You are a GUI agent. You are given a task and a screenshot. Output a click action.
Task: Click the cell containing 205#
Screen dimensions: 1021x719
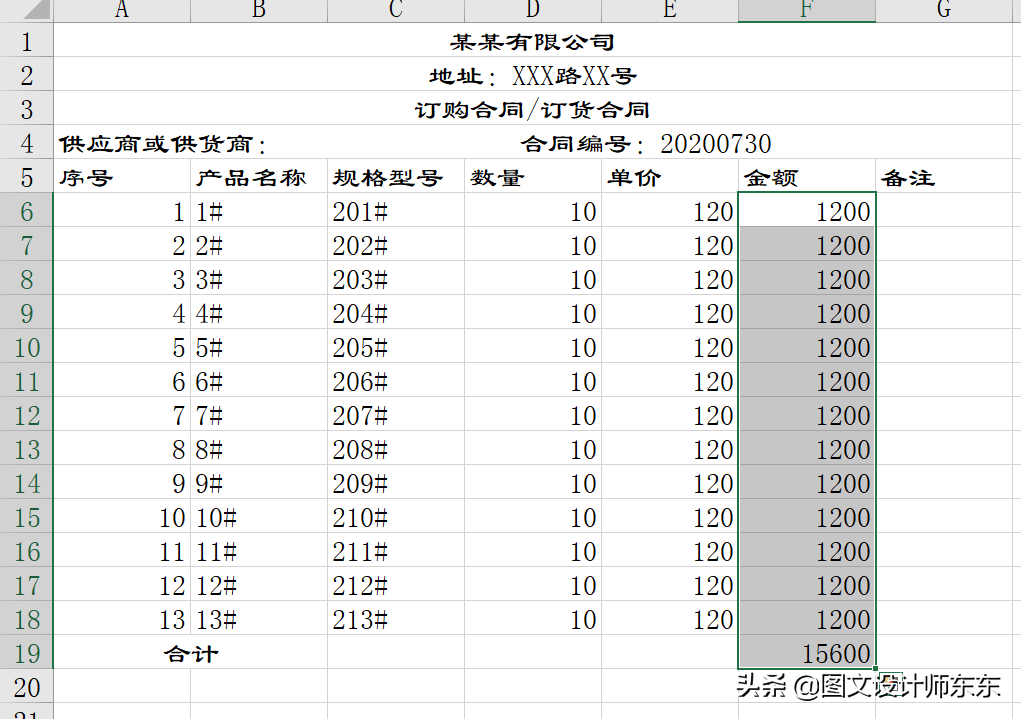click(x=396, y=347)
